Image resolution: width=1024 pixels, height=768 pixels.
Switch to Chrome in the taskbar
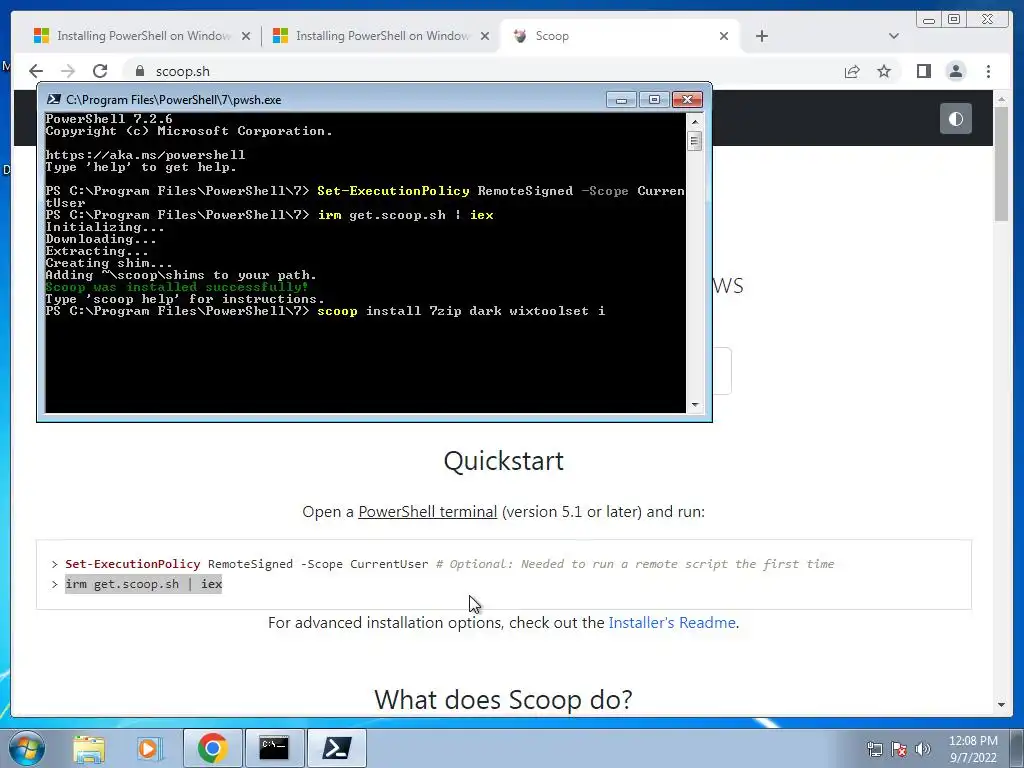coord(212,748)
